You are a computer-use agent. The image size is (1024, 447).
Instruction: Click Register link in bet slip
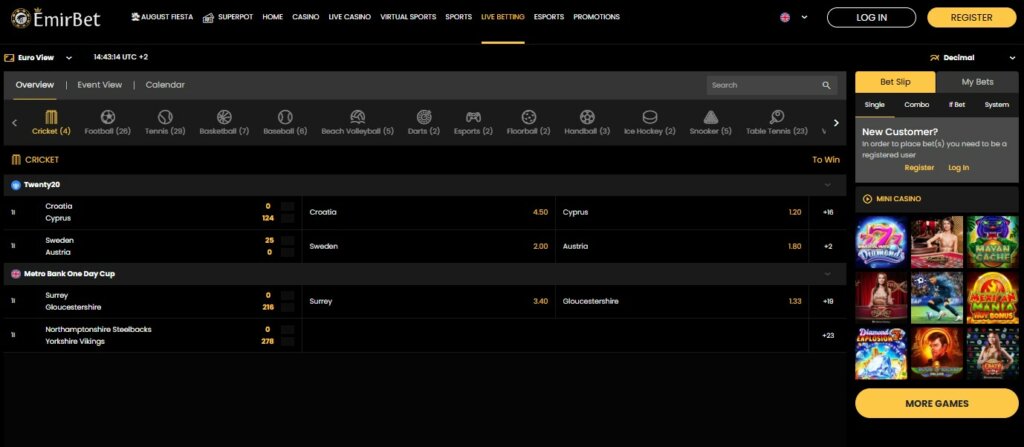(x=919, y=168)
